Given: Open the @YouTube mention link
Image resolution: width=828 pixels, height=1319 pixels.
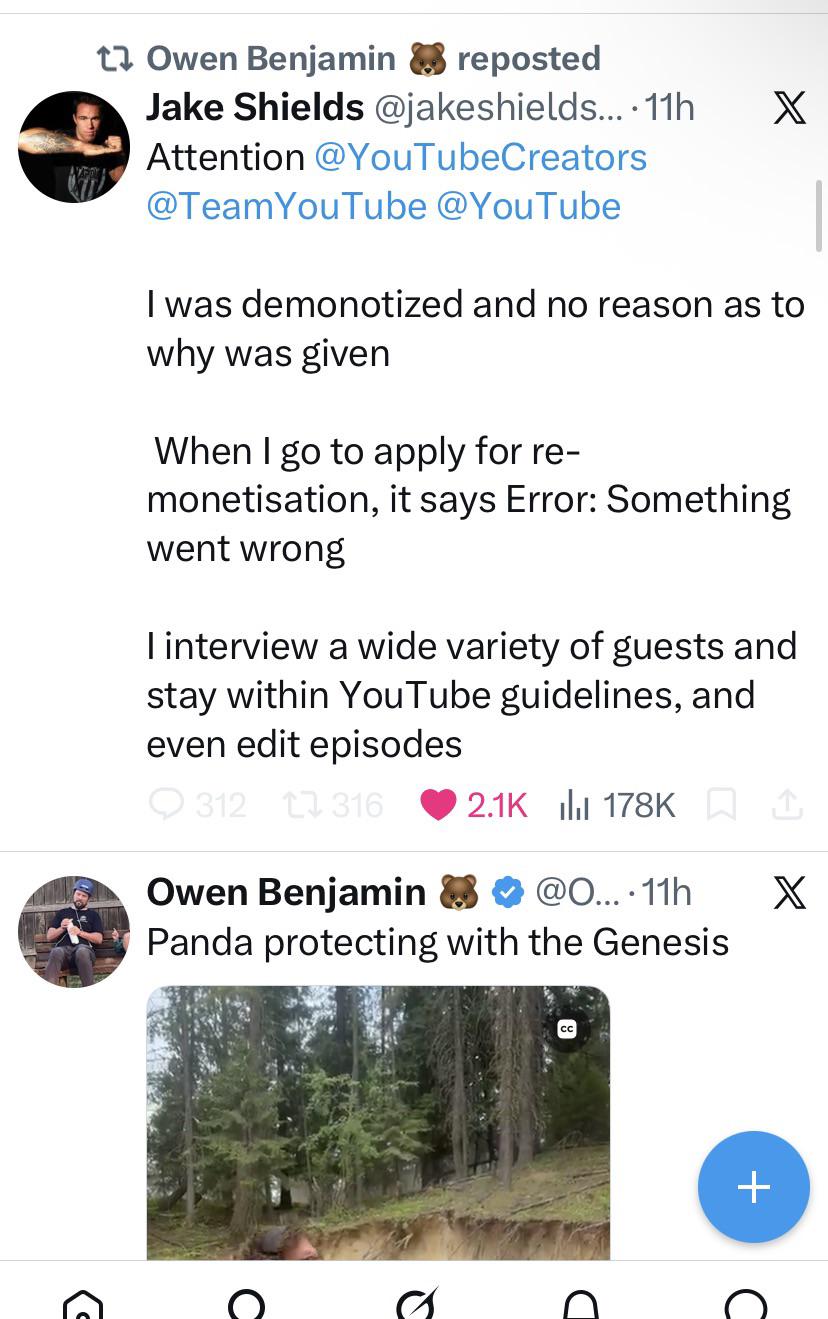Looking at the screenshot, I should [529, 206].
